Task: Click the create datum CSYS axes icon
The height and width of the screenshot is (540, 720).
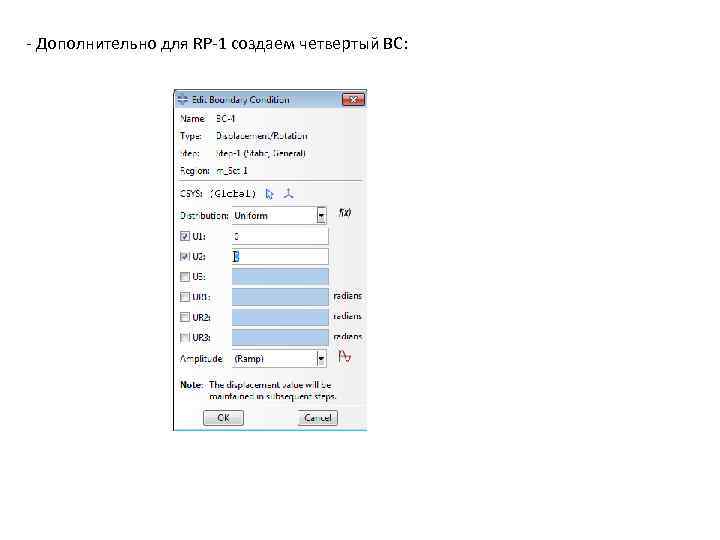Action: pos(288,194)
